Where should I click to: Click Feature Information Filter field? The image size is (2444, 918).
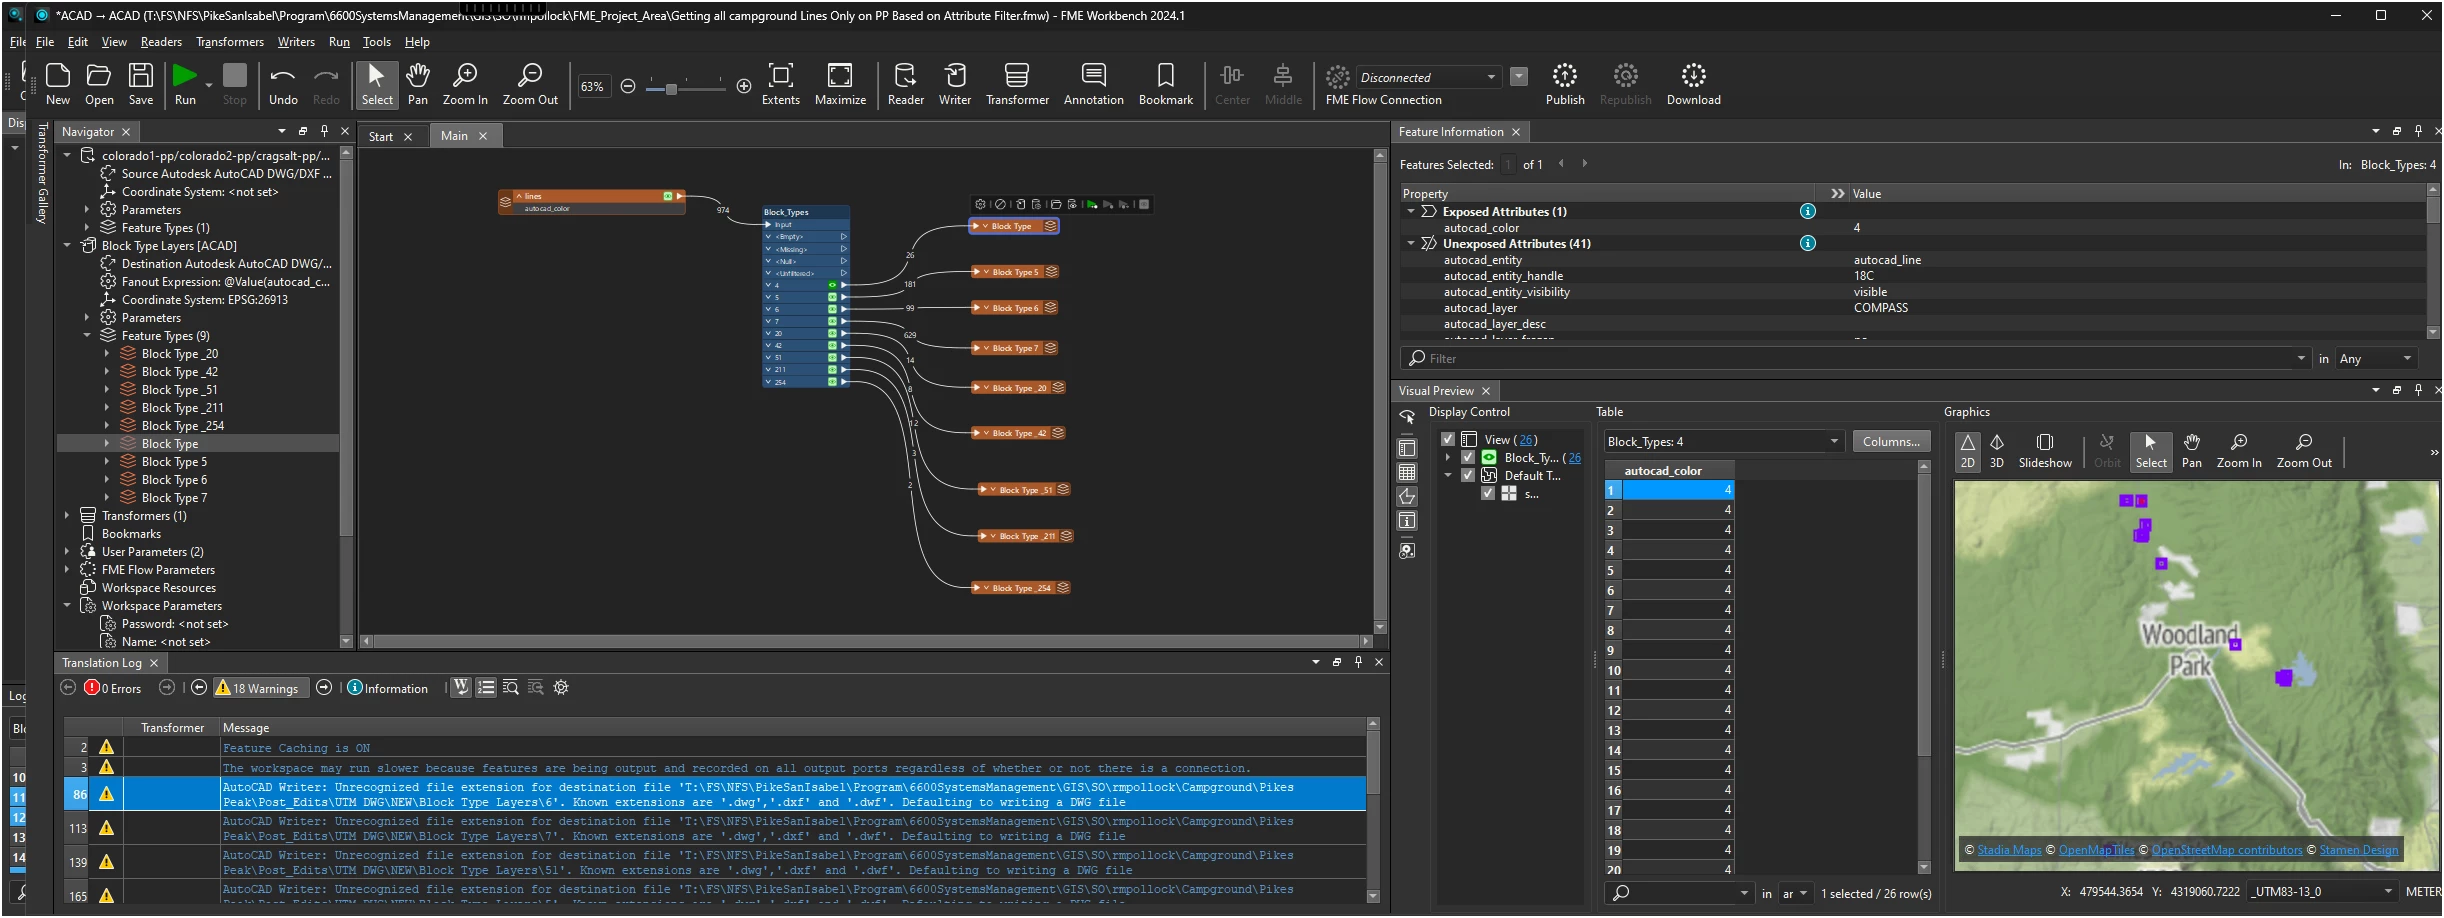pyautogui.click(x=1855, y=359)
